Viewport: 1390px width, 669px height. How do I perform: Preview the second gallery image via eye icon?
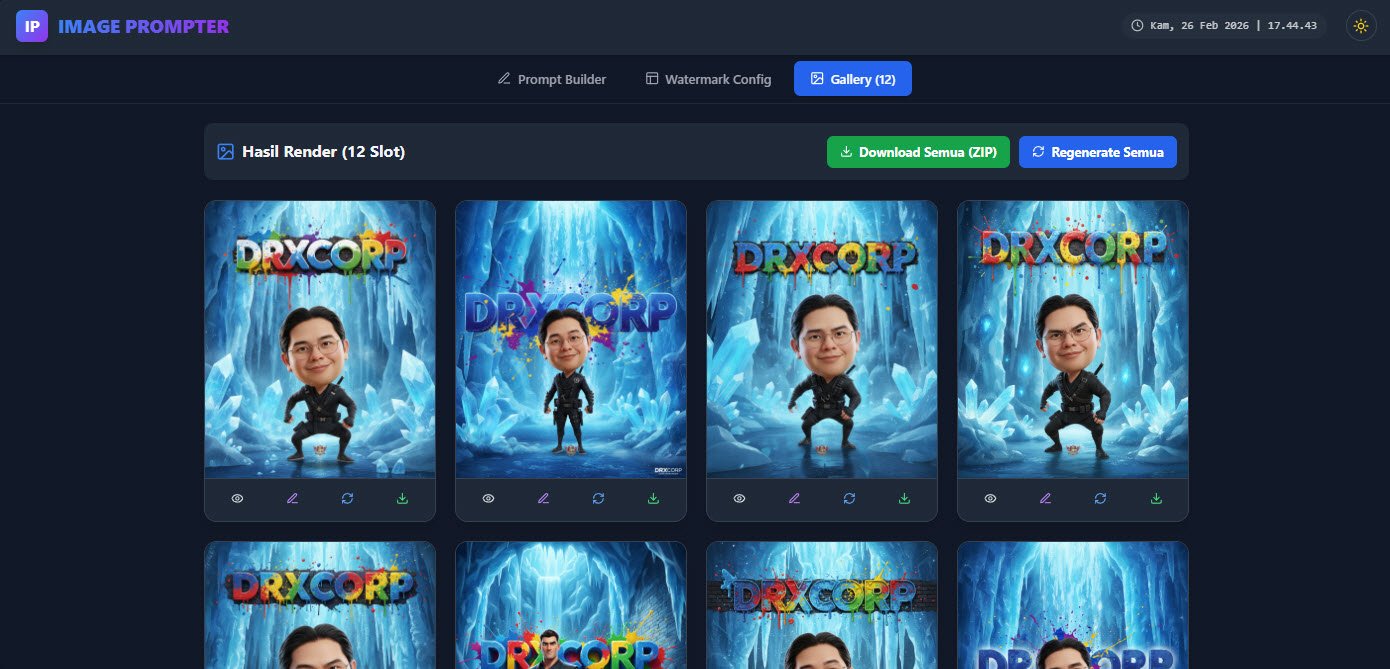488,498
